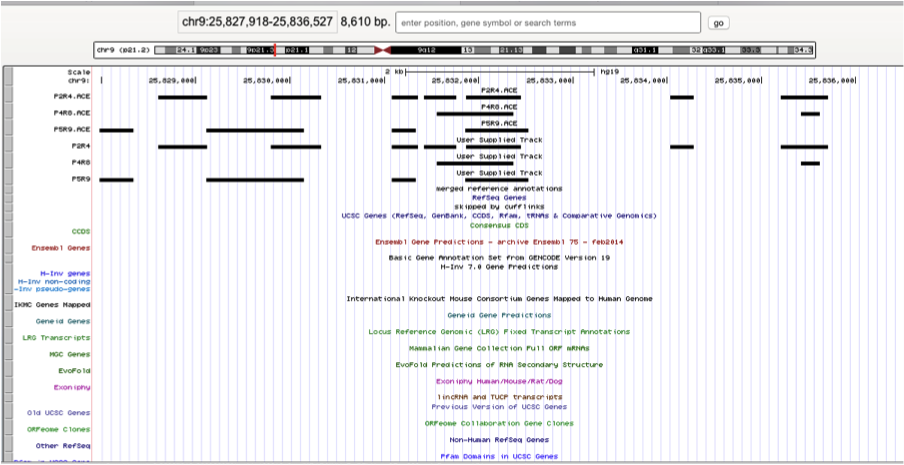Click the grey handle beside P2R4.ACE track
904x465 pixels.
[x=9, y=96]
